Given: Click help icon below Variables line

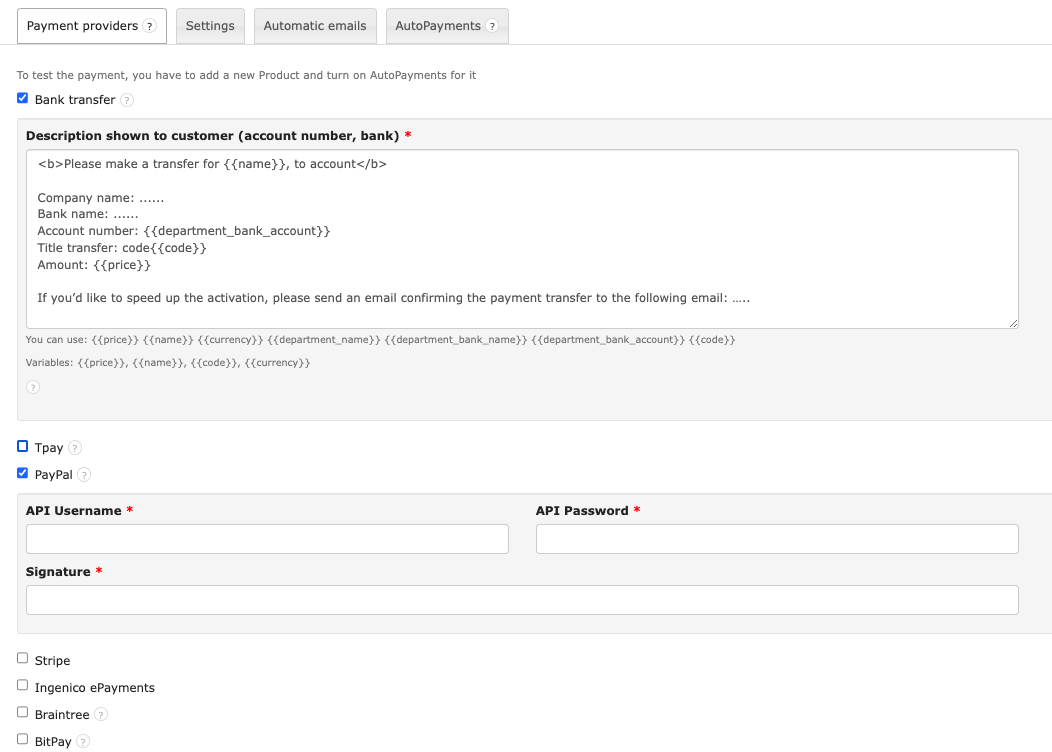Looking at the screenshot, I should point(33,387).
